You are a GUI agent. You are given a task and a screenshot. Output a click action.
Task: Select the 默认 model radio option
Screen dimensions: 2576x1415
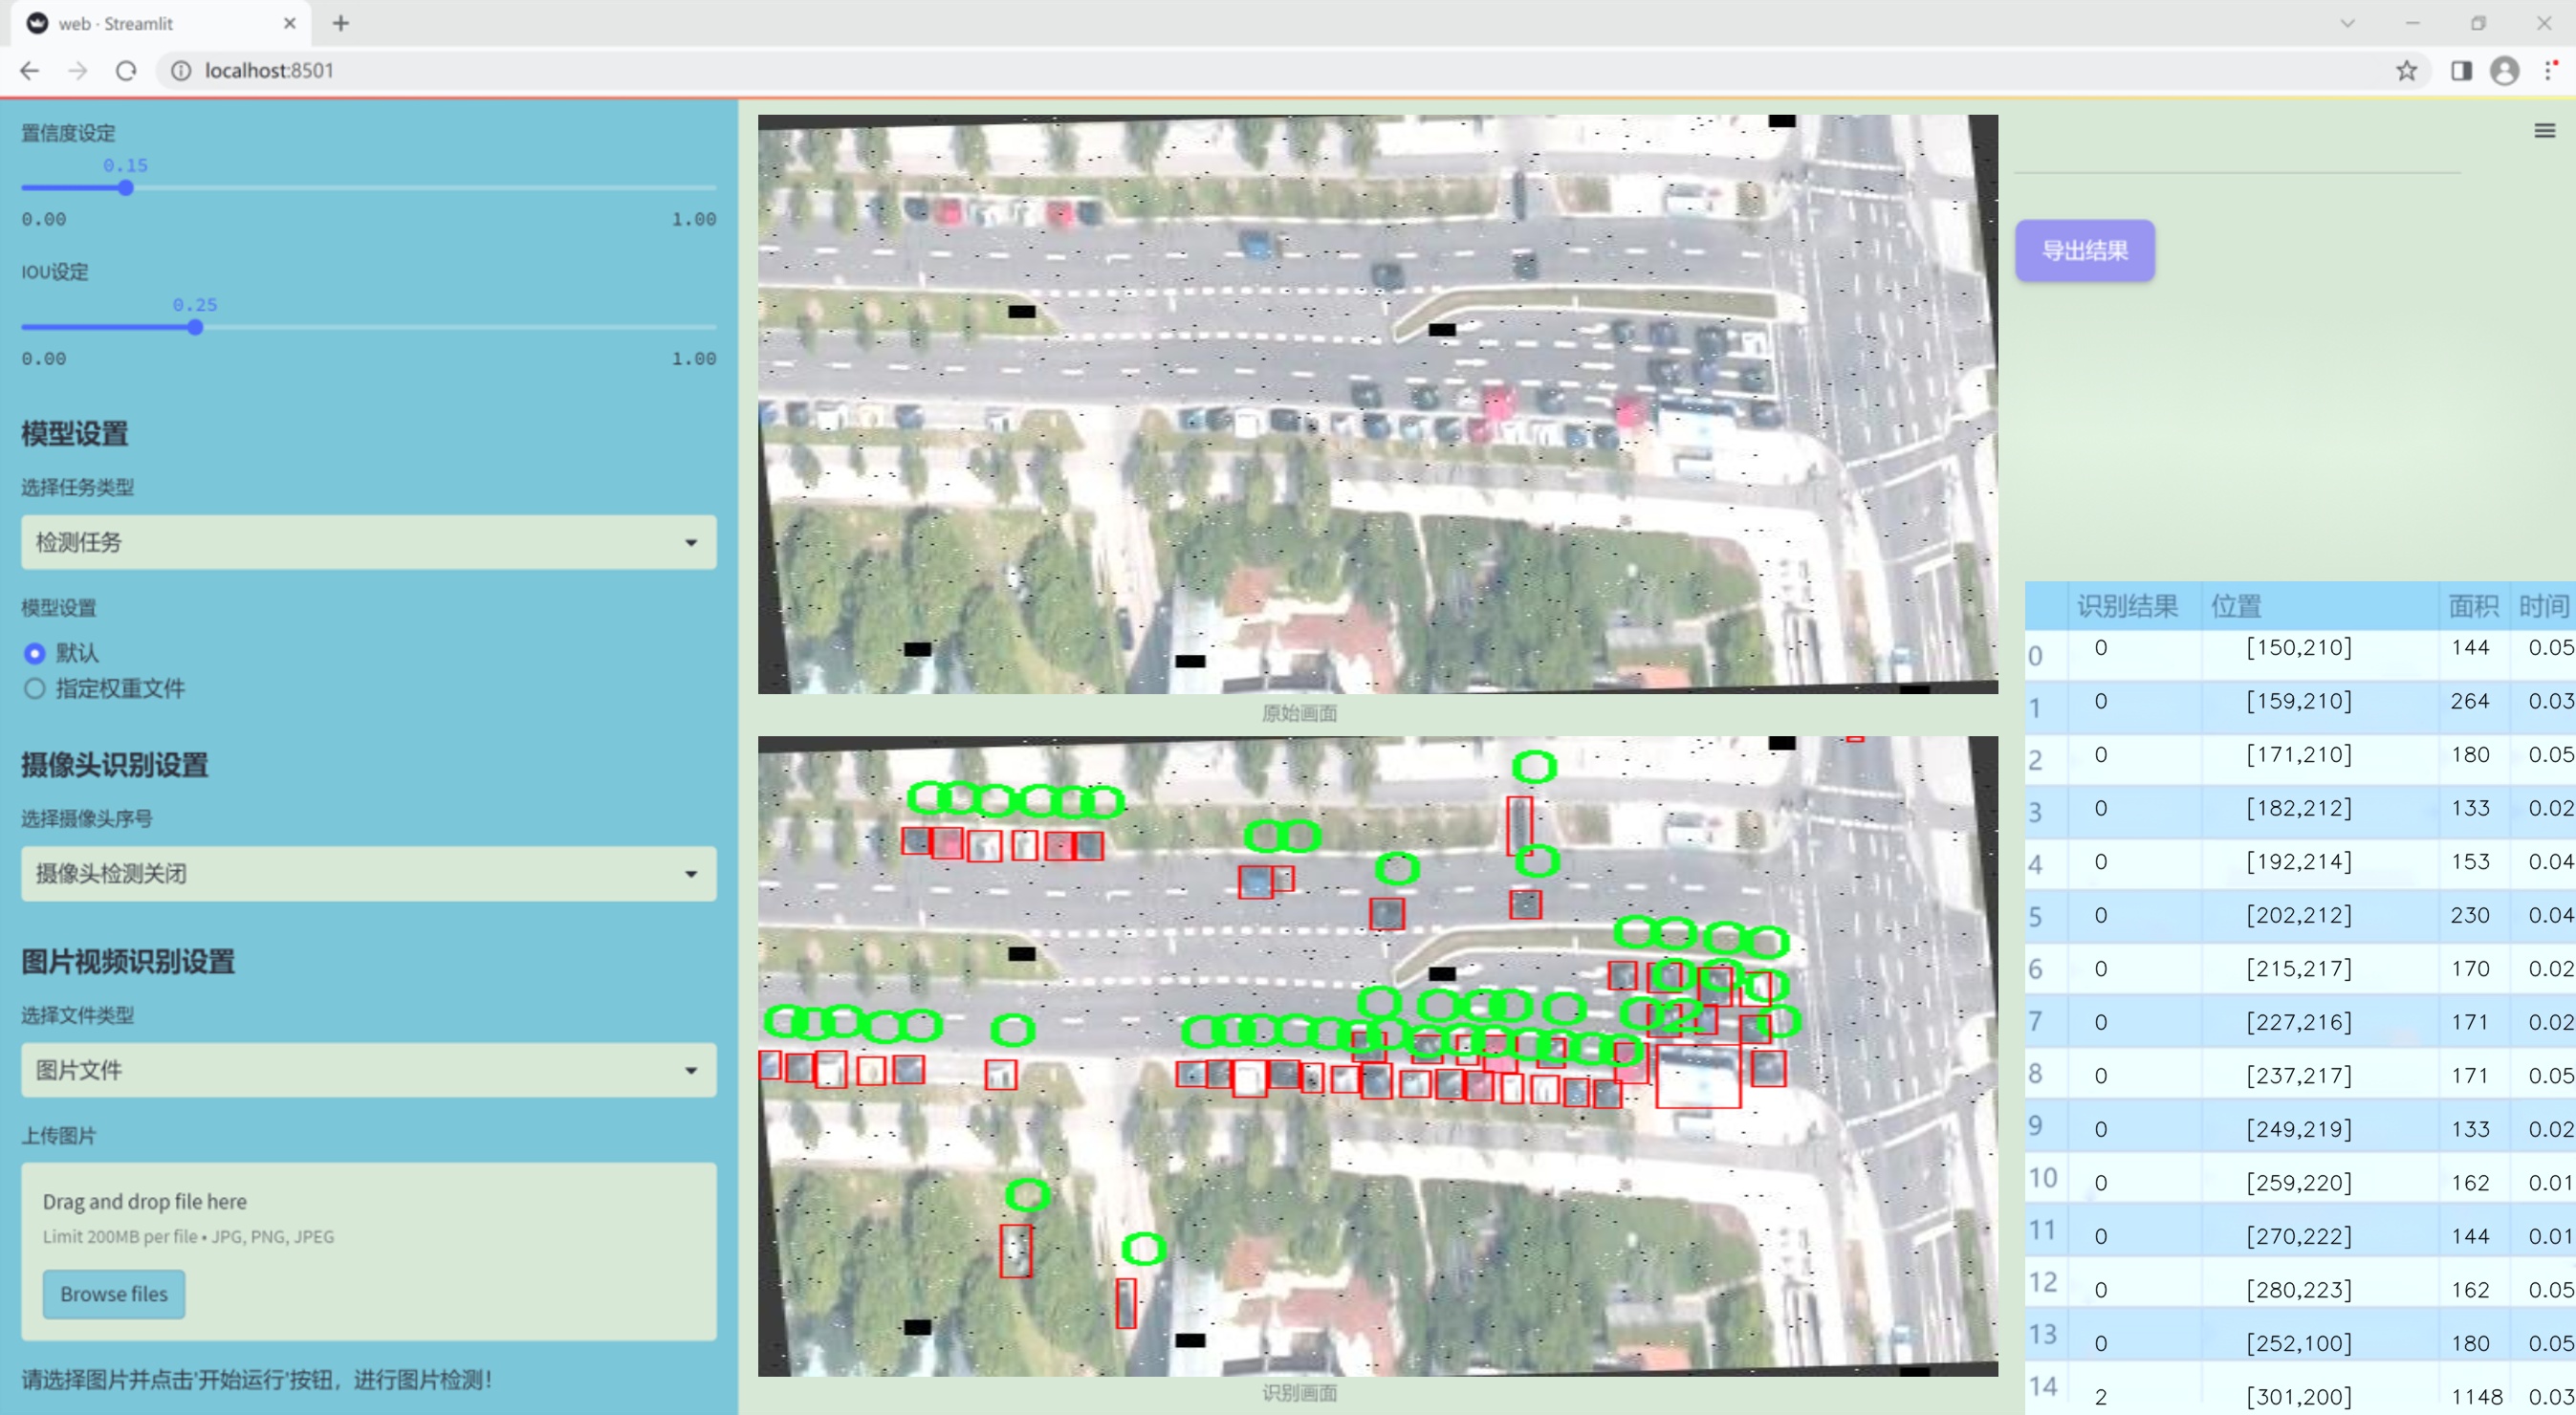point(35,653)
